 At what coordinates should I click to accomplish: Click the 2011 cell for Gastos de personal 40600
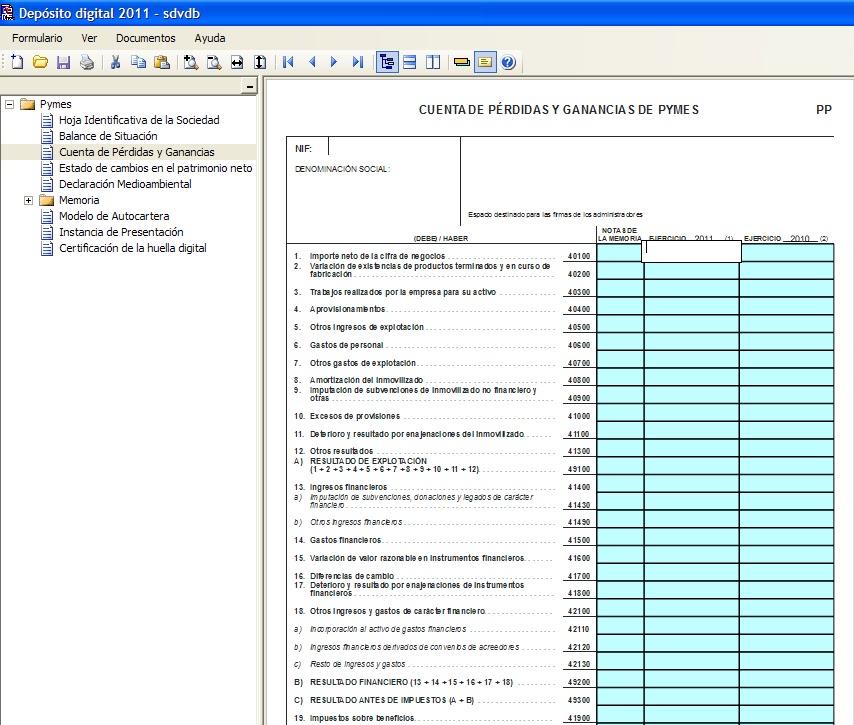click(692, 342)
